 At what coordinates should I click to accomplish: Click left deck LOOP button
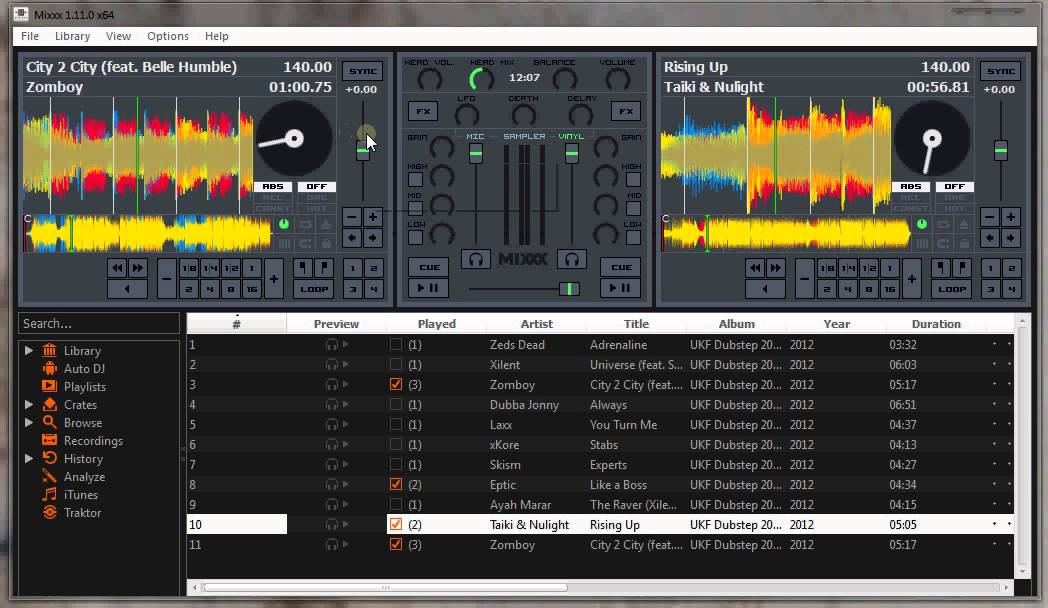[x=313, y=289]
